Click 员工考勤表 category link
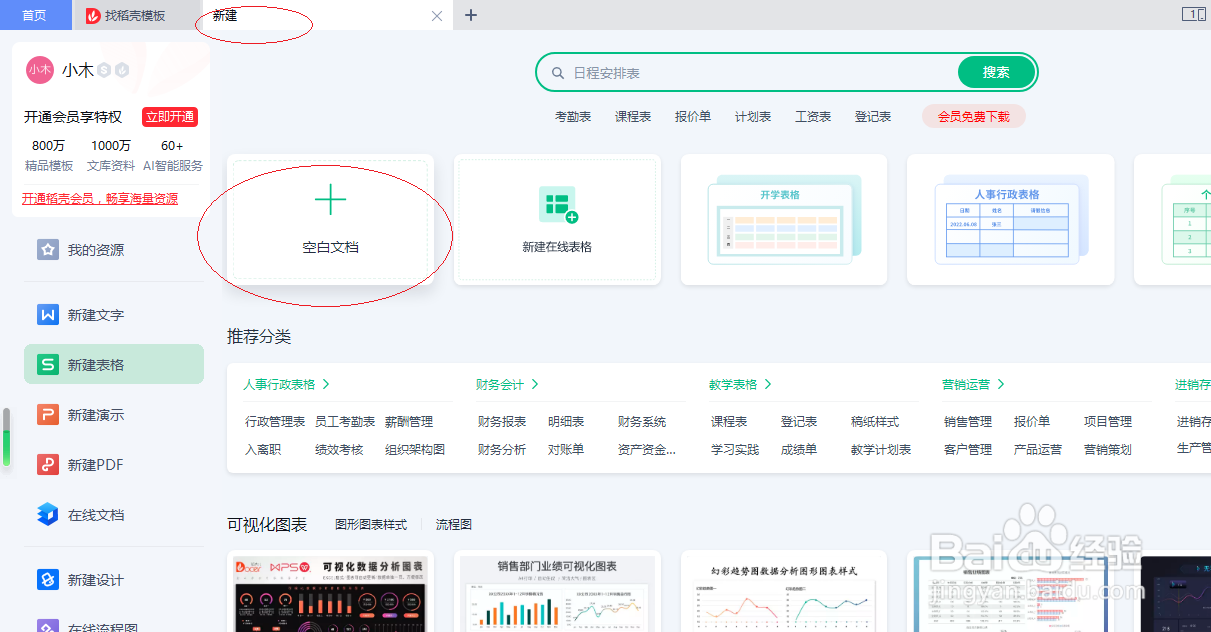Screen dimensions: 1211x632 point(345,422)
